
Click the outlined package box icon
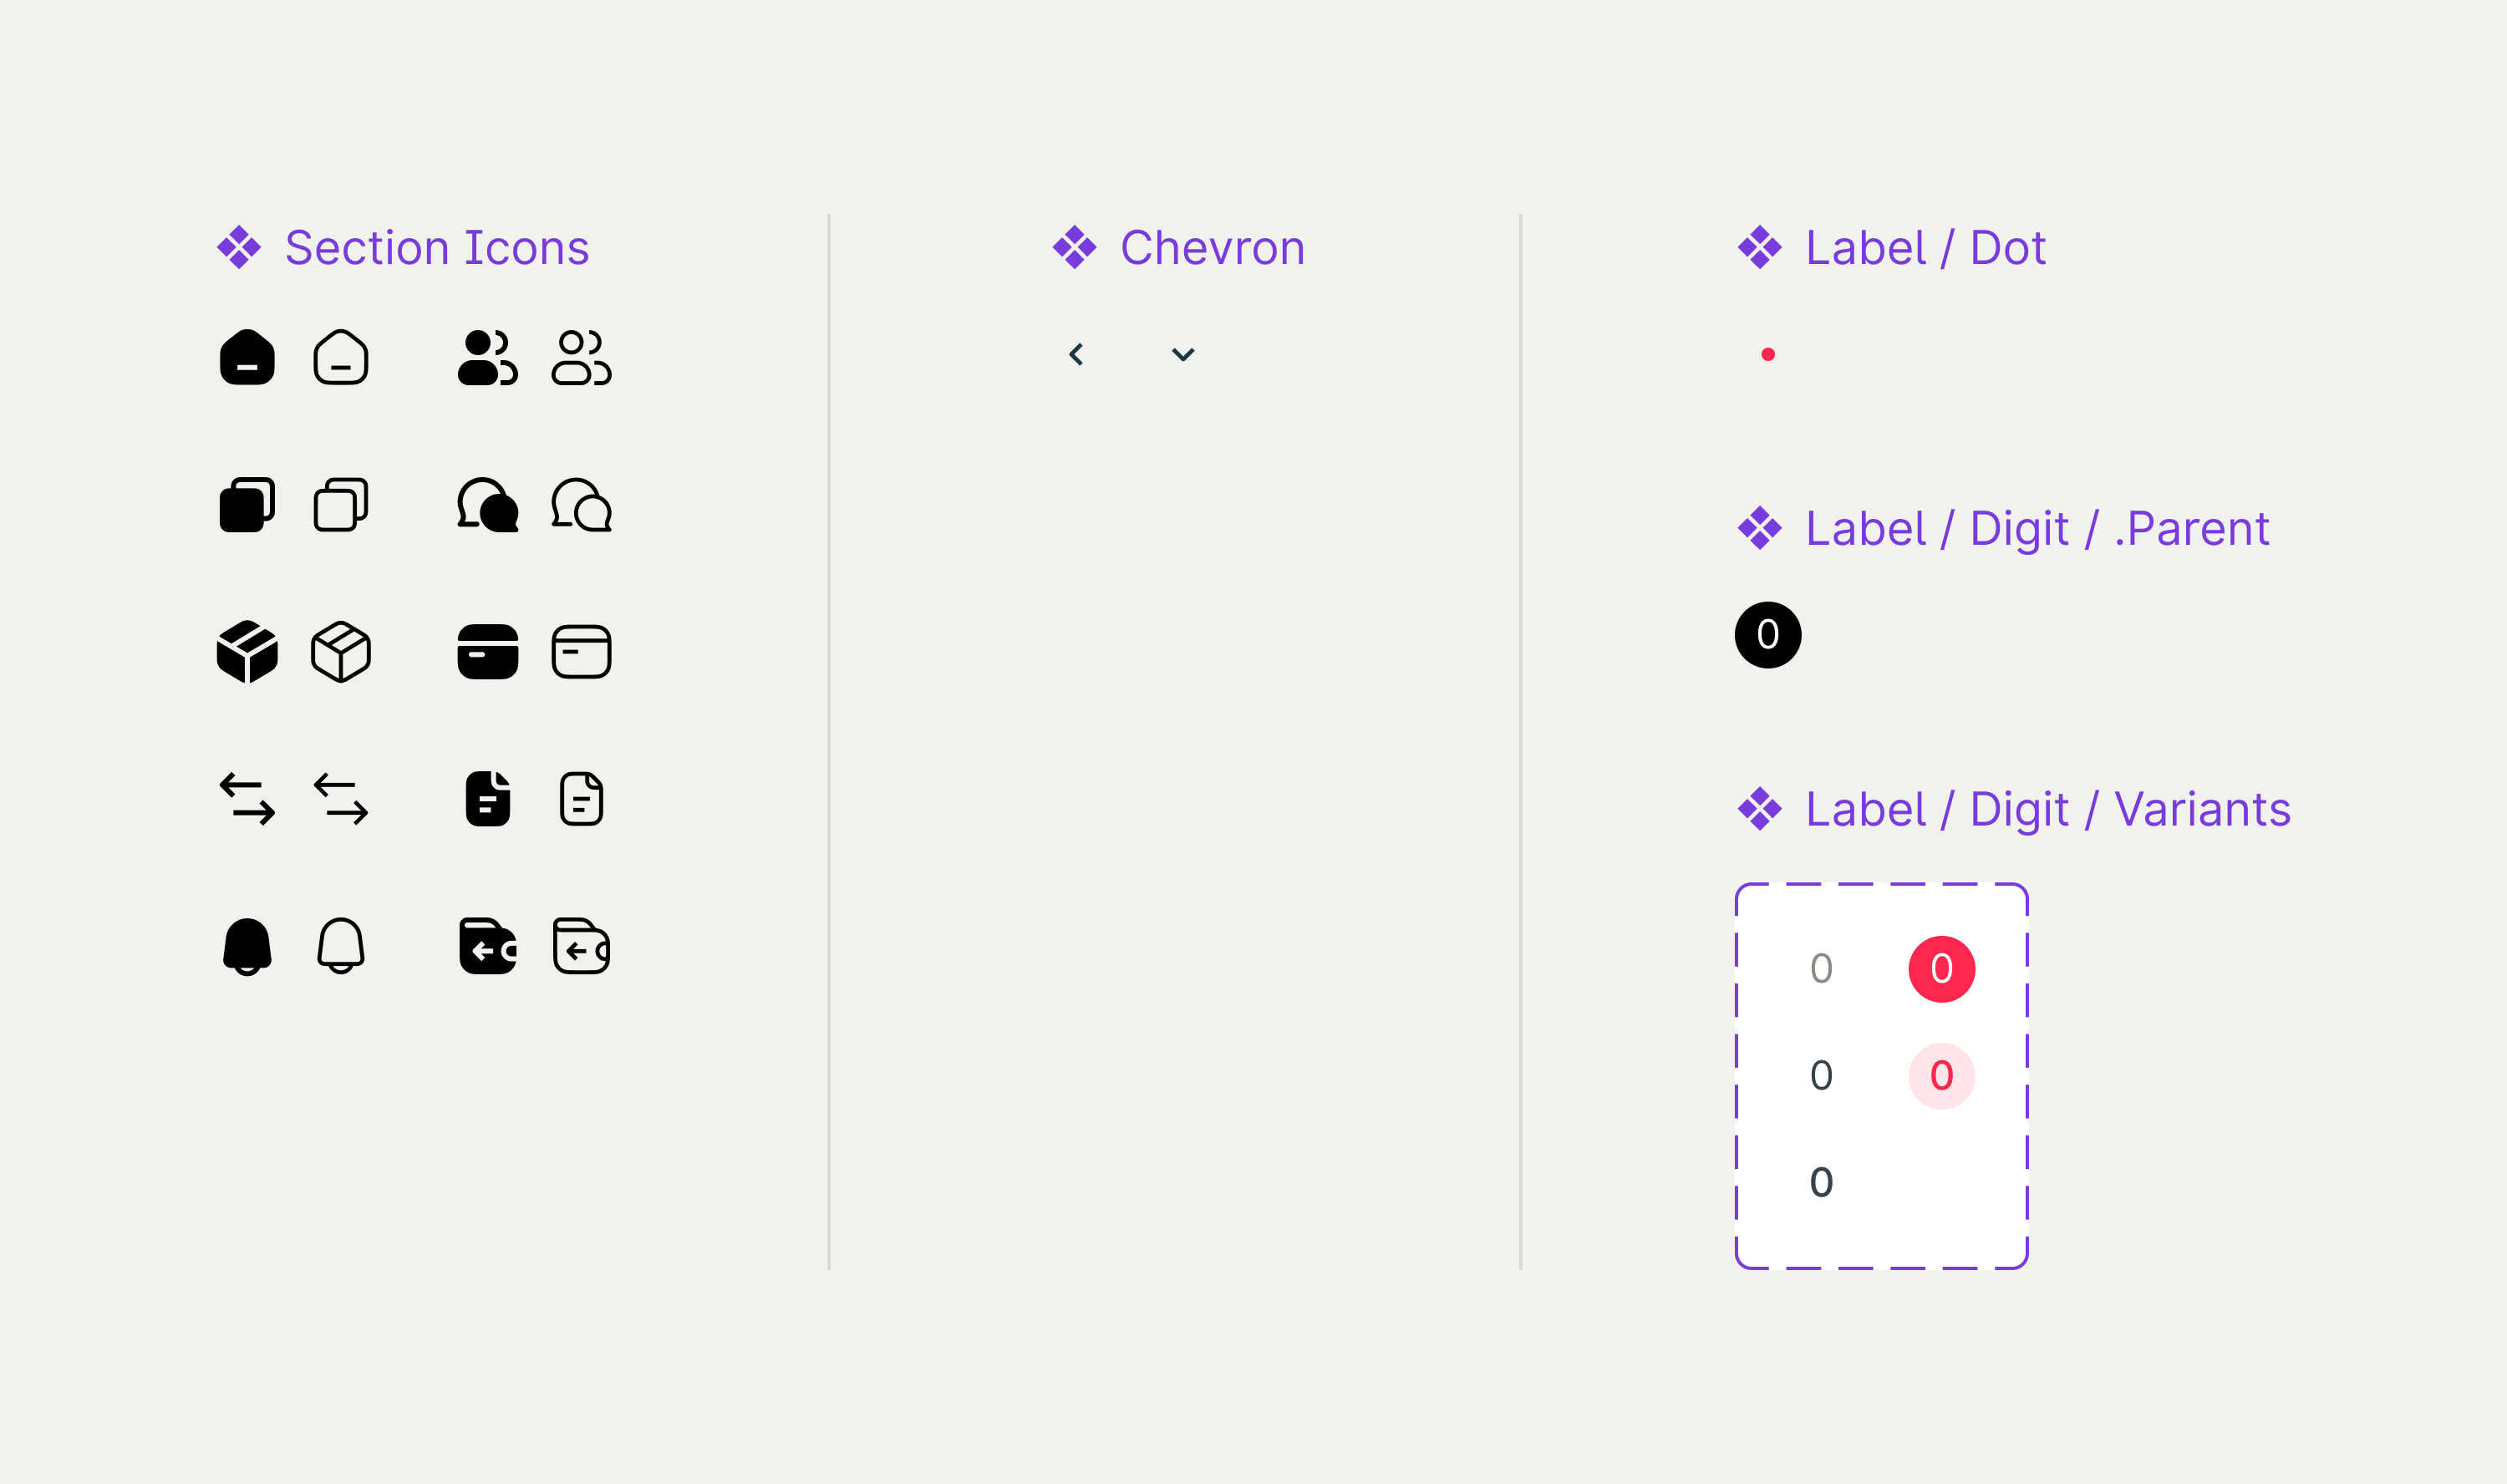(340, 650)
